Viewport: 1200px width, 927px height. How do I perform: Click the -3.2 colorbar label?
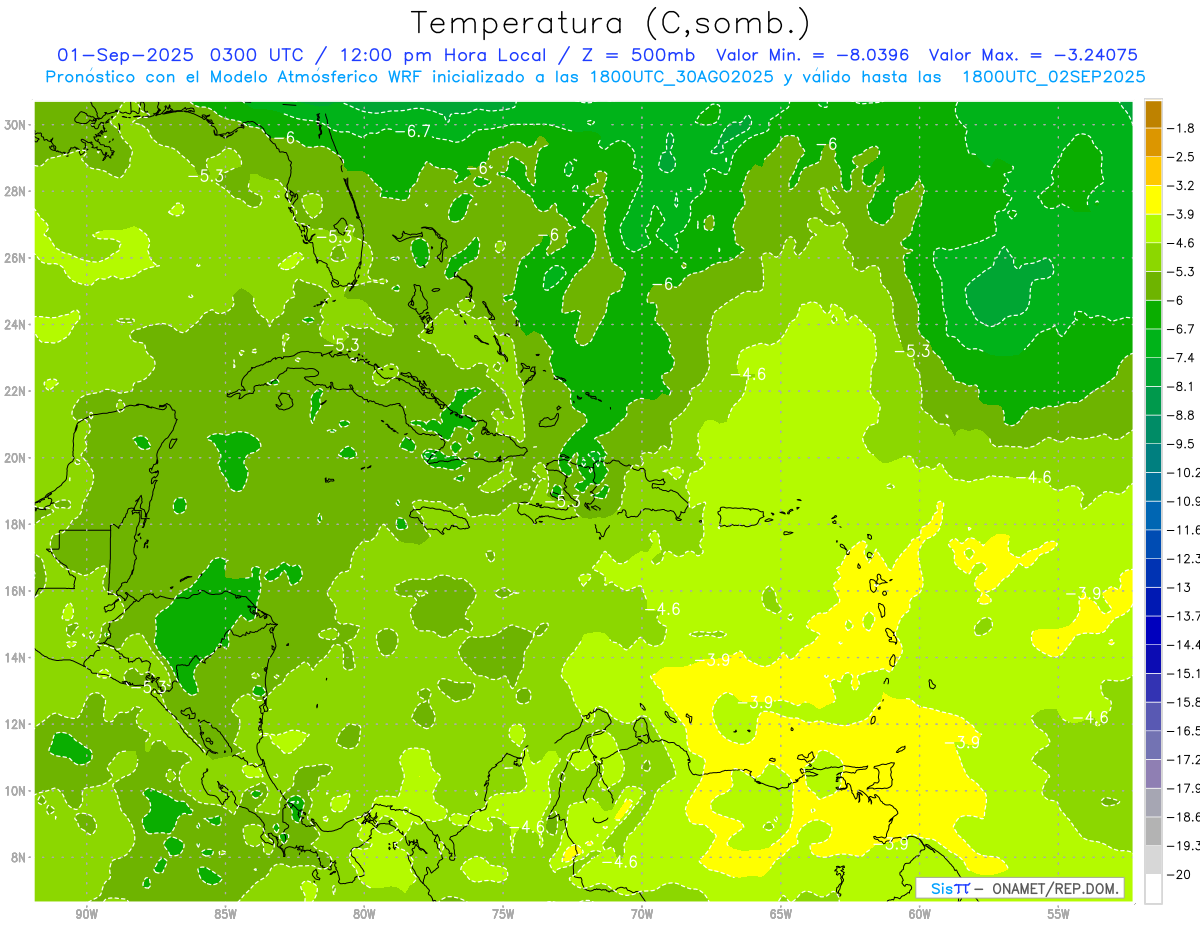click(1181, 186)
